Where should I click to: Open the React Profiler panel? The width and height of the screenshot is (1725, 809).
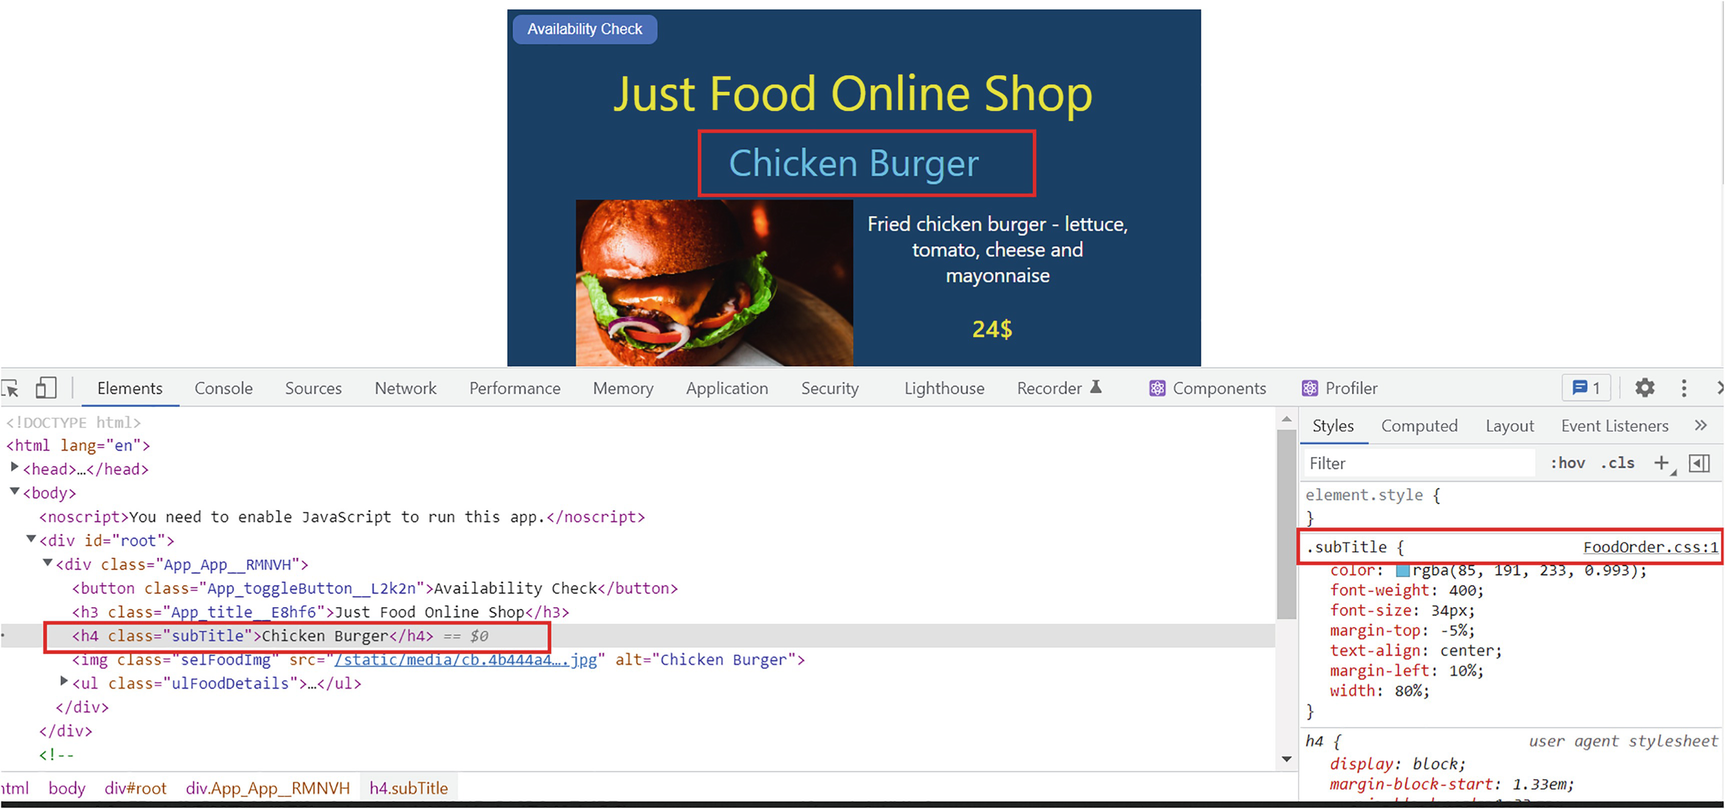[1339, 388]
